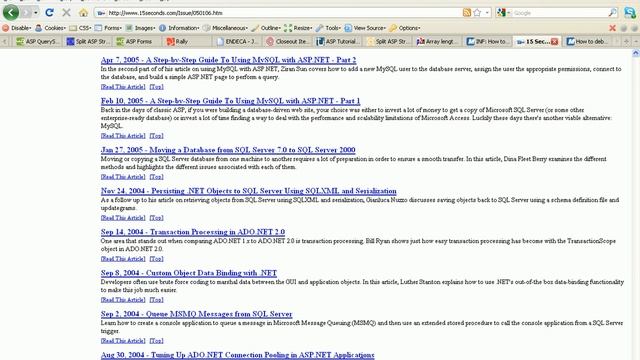The width and height of the screenshot is (640, 360).
Task: Click the red X error indicator icon
Action: [x=612, y=28]
